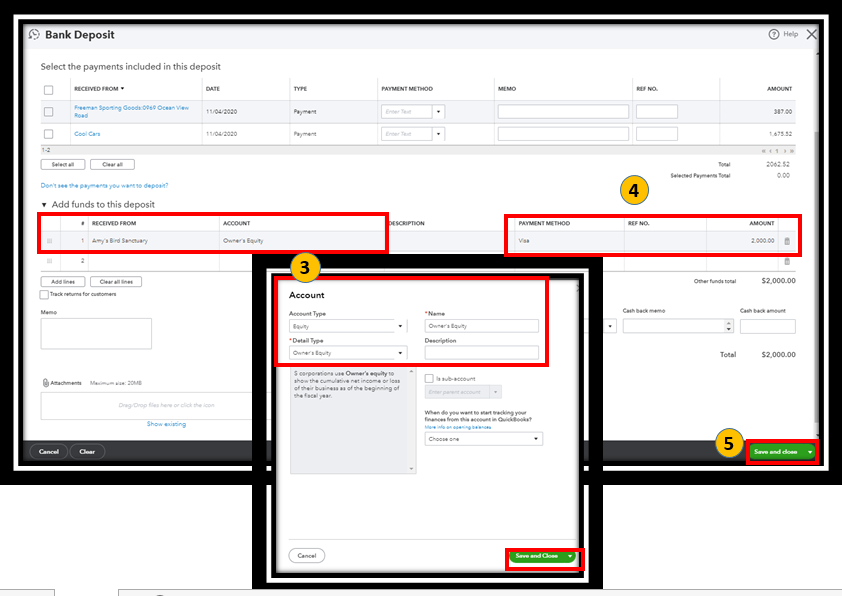Click the Description field in Account dialog
The height and width of the screenshot is (596, 842).
[481, 353]
